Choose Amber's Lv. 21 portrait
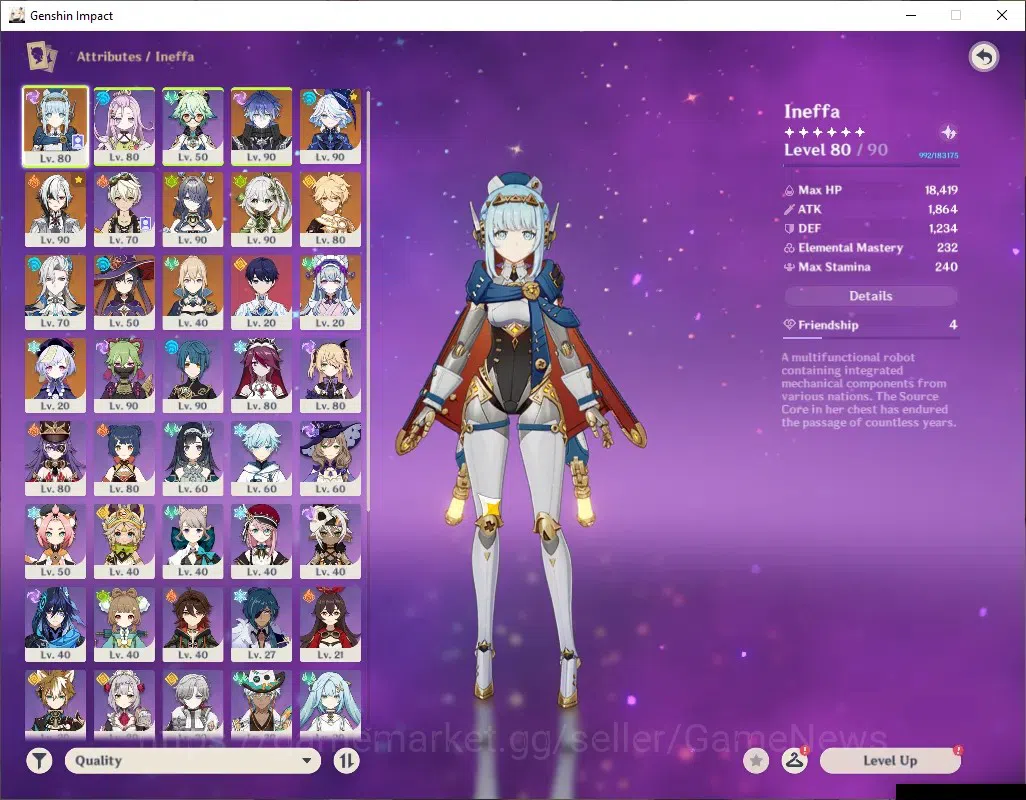Viewport: 1026px width, 800px height. (330, 625)
